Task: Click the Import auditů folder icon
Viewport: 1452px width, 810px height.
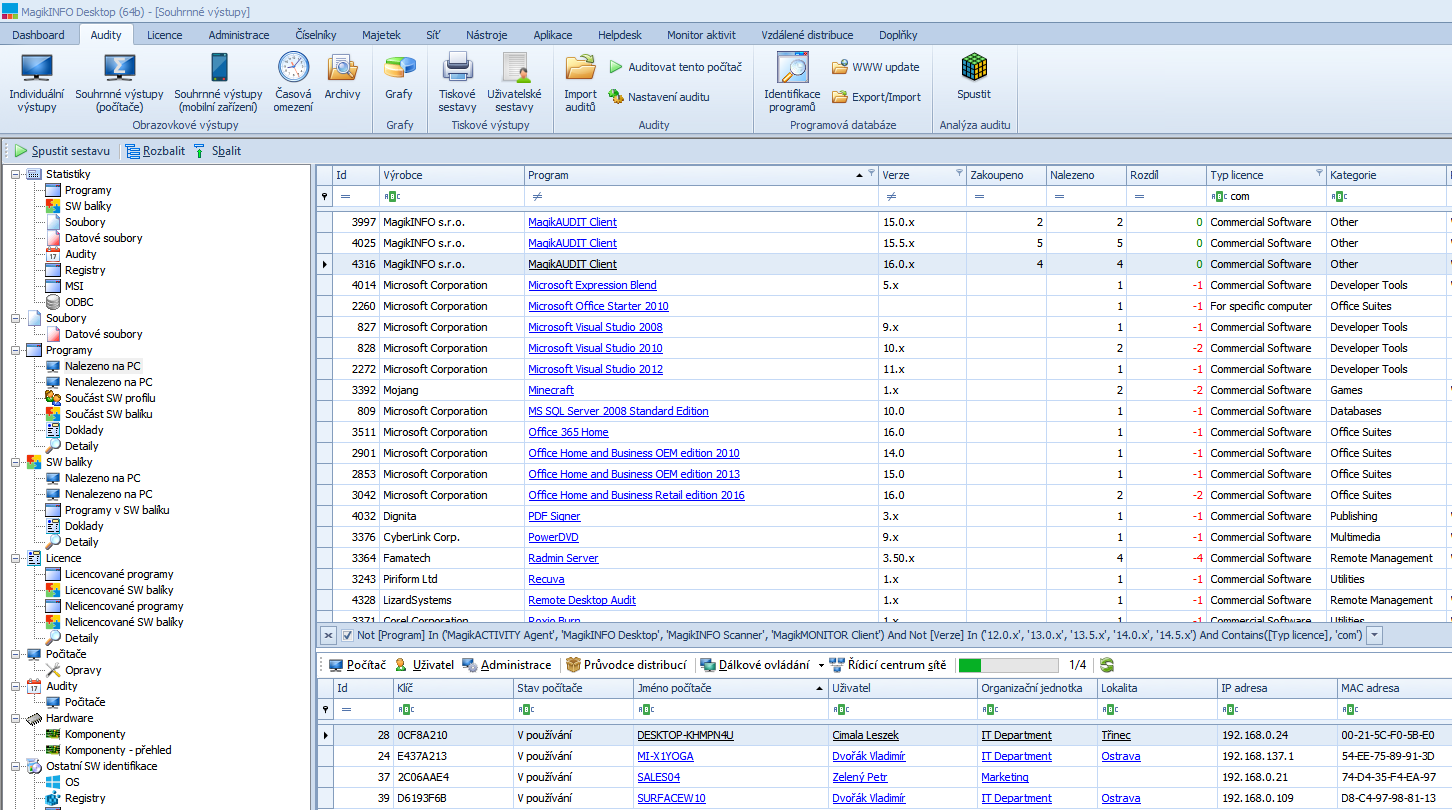Action: point(580,82)
